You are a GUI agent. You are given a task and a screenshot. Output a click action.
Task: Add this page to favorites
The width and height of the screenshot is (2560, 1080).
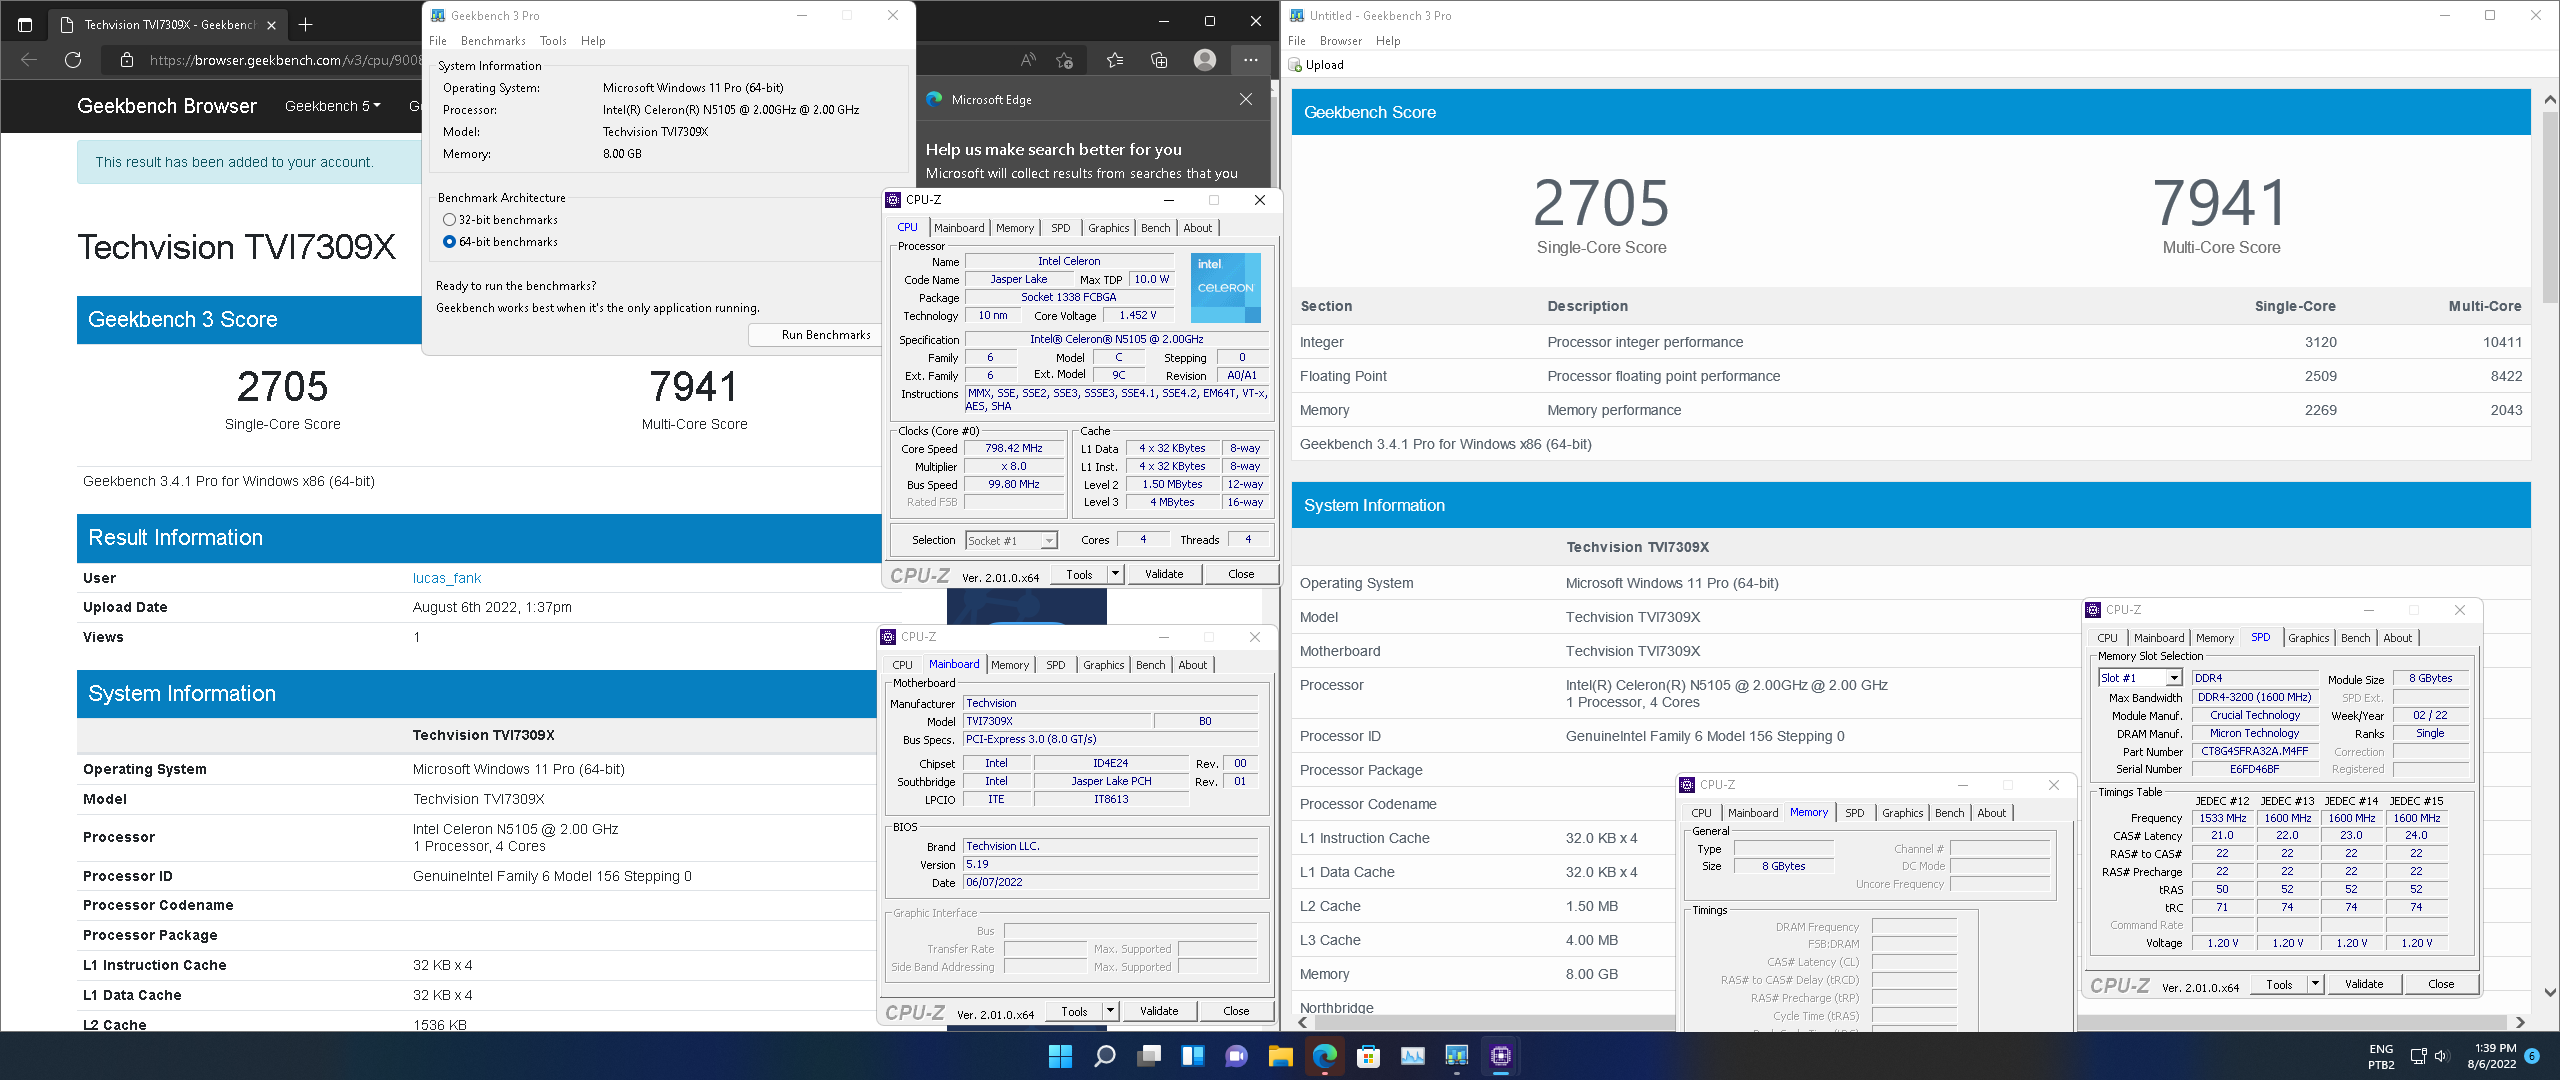pyautogui.click(x=1065, y=60)
